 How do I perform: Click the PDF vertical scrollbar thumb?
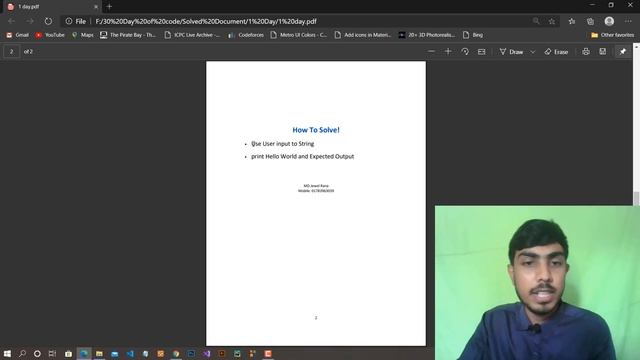pos(636,198)
